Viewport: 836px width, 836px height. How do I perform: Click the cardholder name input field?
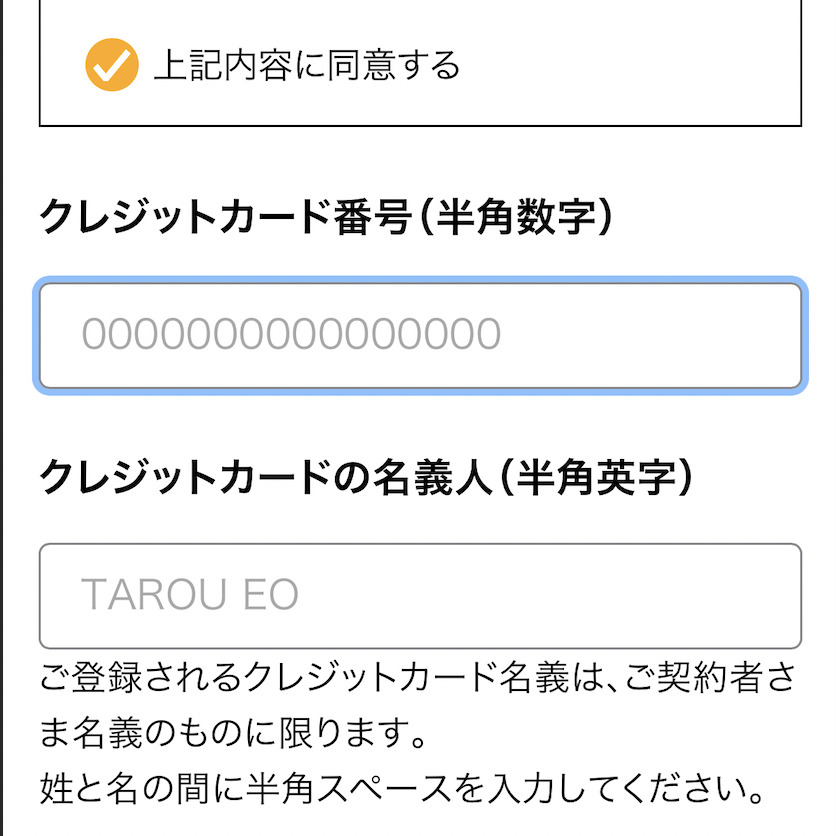point(420,596)
